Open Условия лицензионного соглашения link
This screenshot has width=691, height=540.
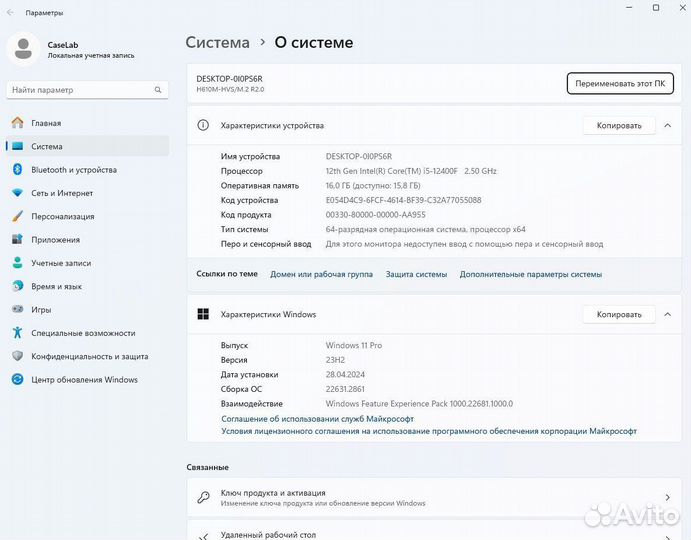429,431
